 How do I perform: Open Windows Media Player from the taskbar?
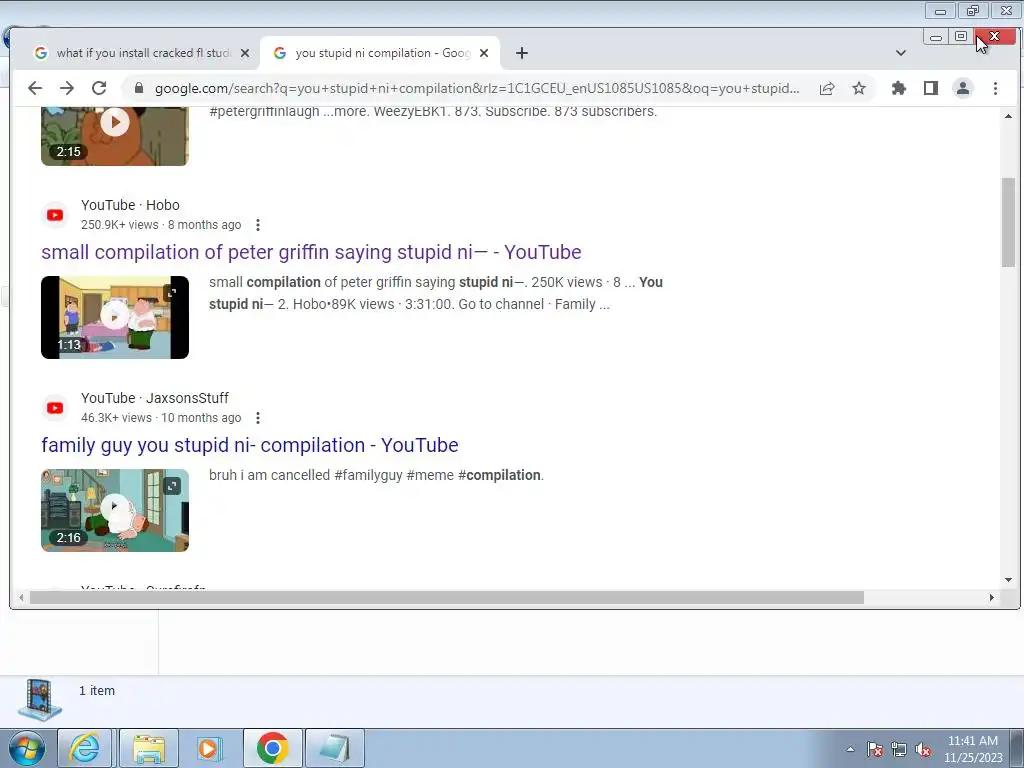210,748
